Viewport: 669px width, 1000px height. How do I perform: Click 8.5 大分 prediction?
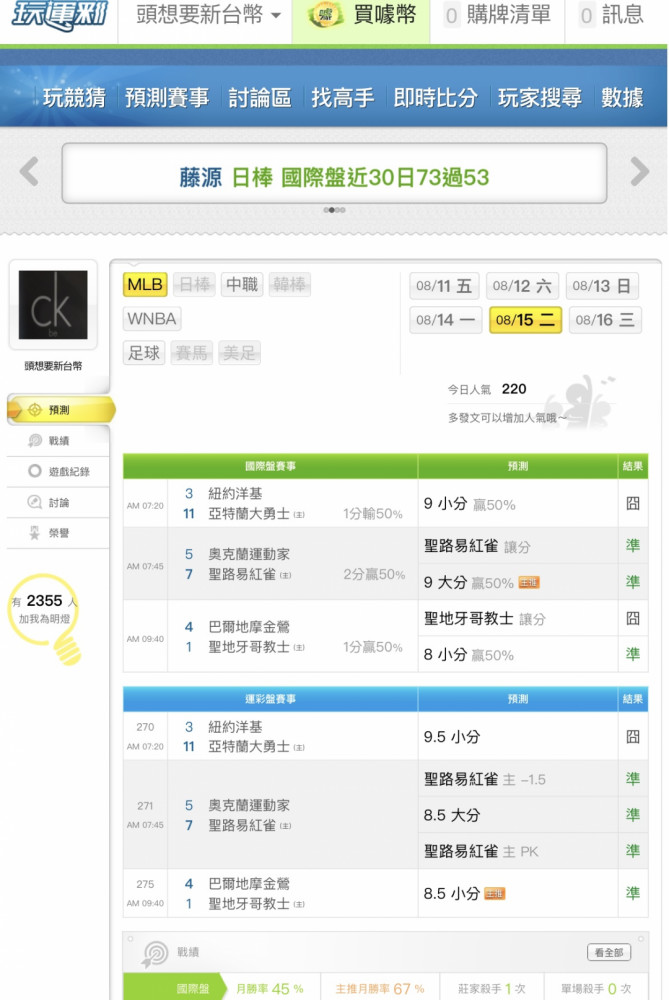(x=452, y=815)
